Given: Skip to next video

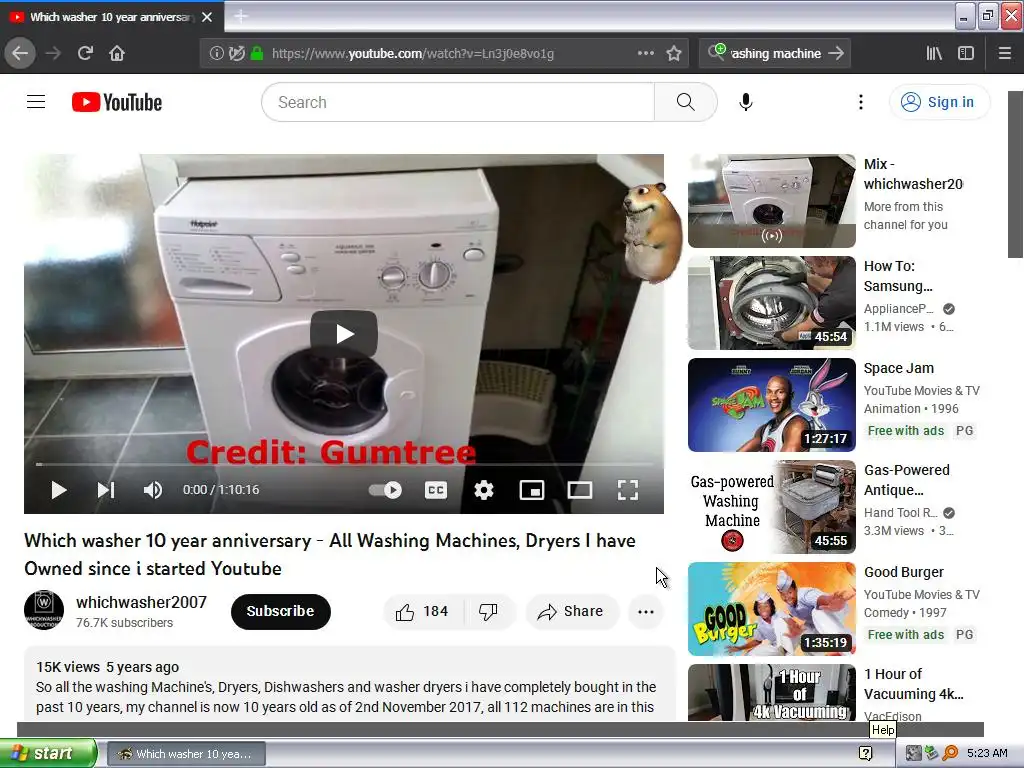Looking at the screenshot, I should point(106,490).
